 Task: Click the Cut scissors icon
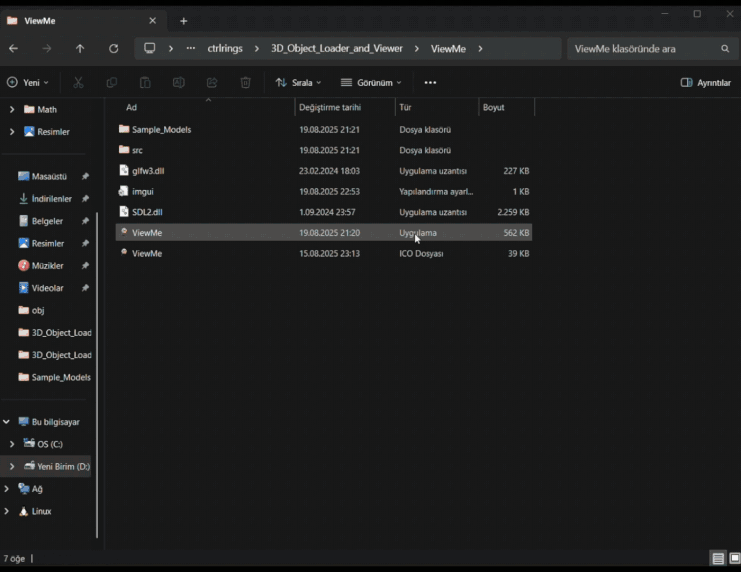78,83
